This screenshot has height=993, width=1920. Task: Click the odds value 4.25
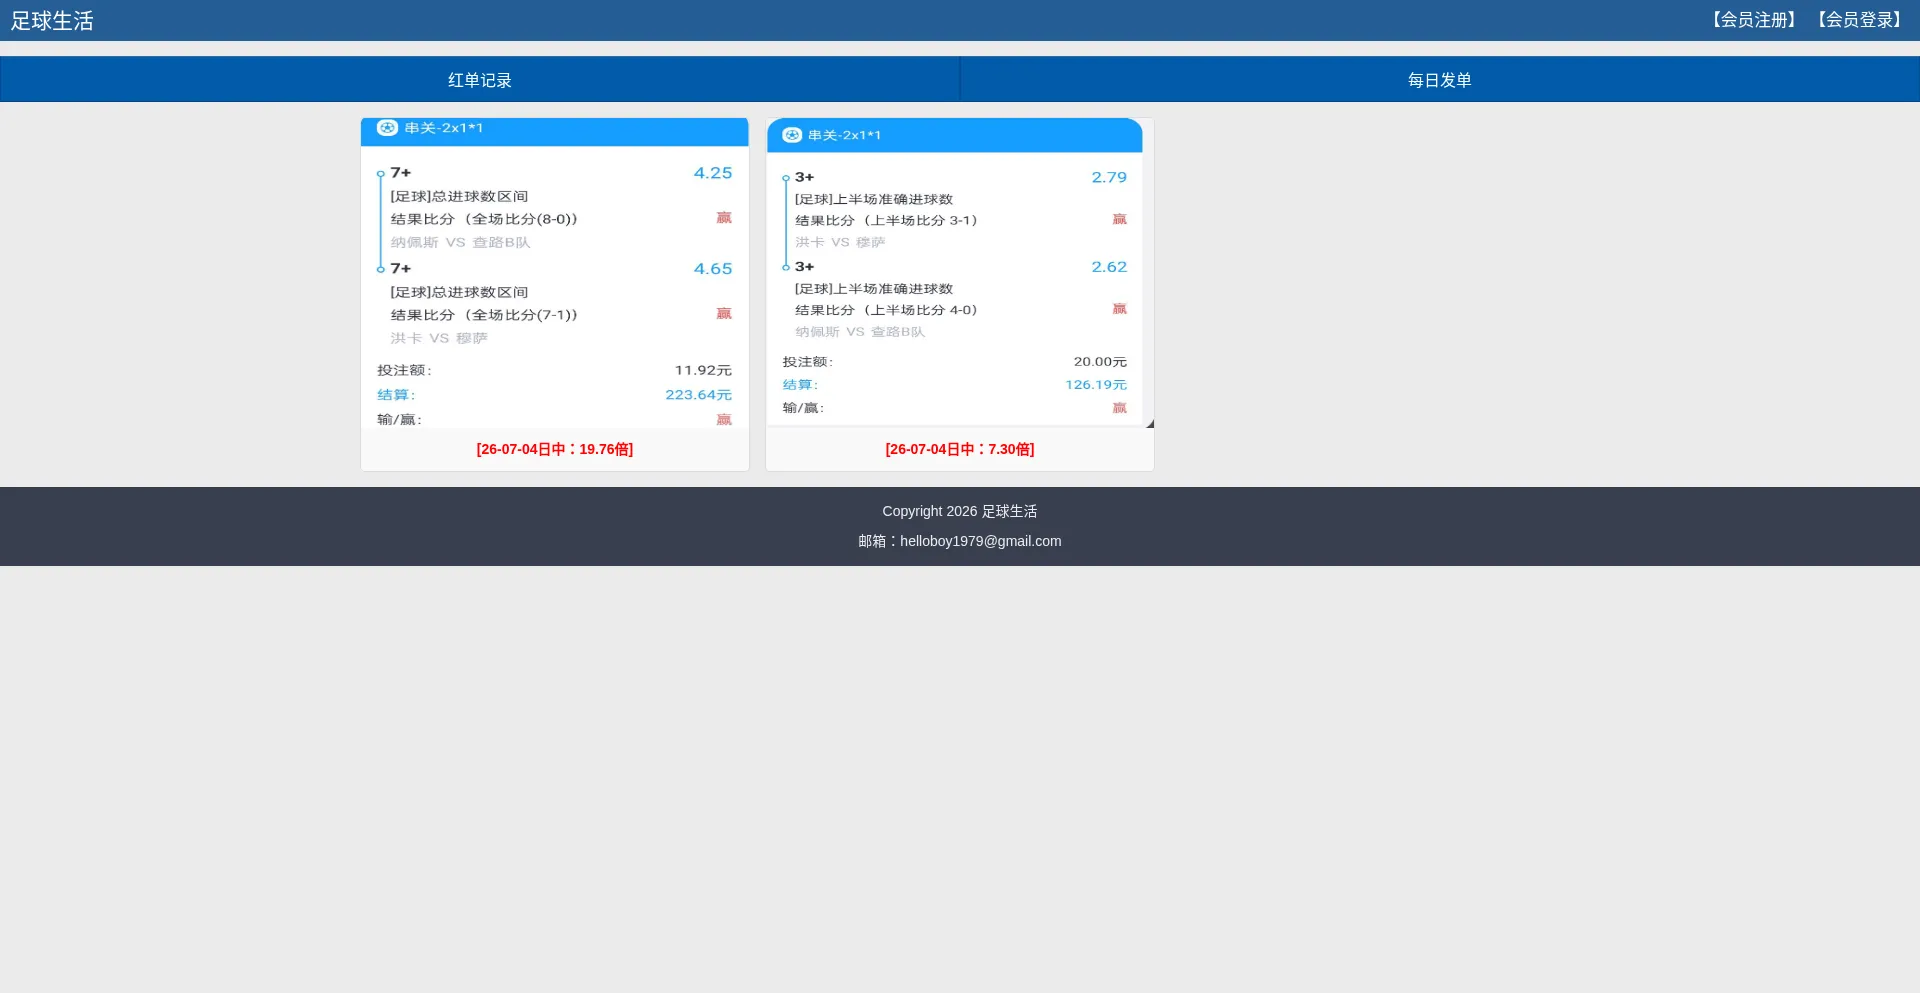[x=713, y=173]
